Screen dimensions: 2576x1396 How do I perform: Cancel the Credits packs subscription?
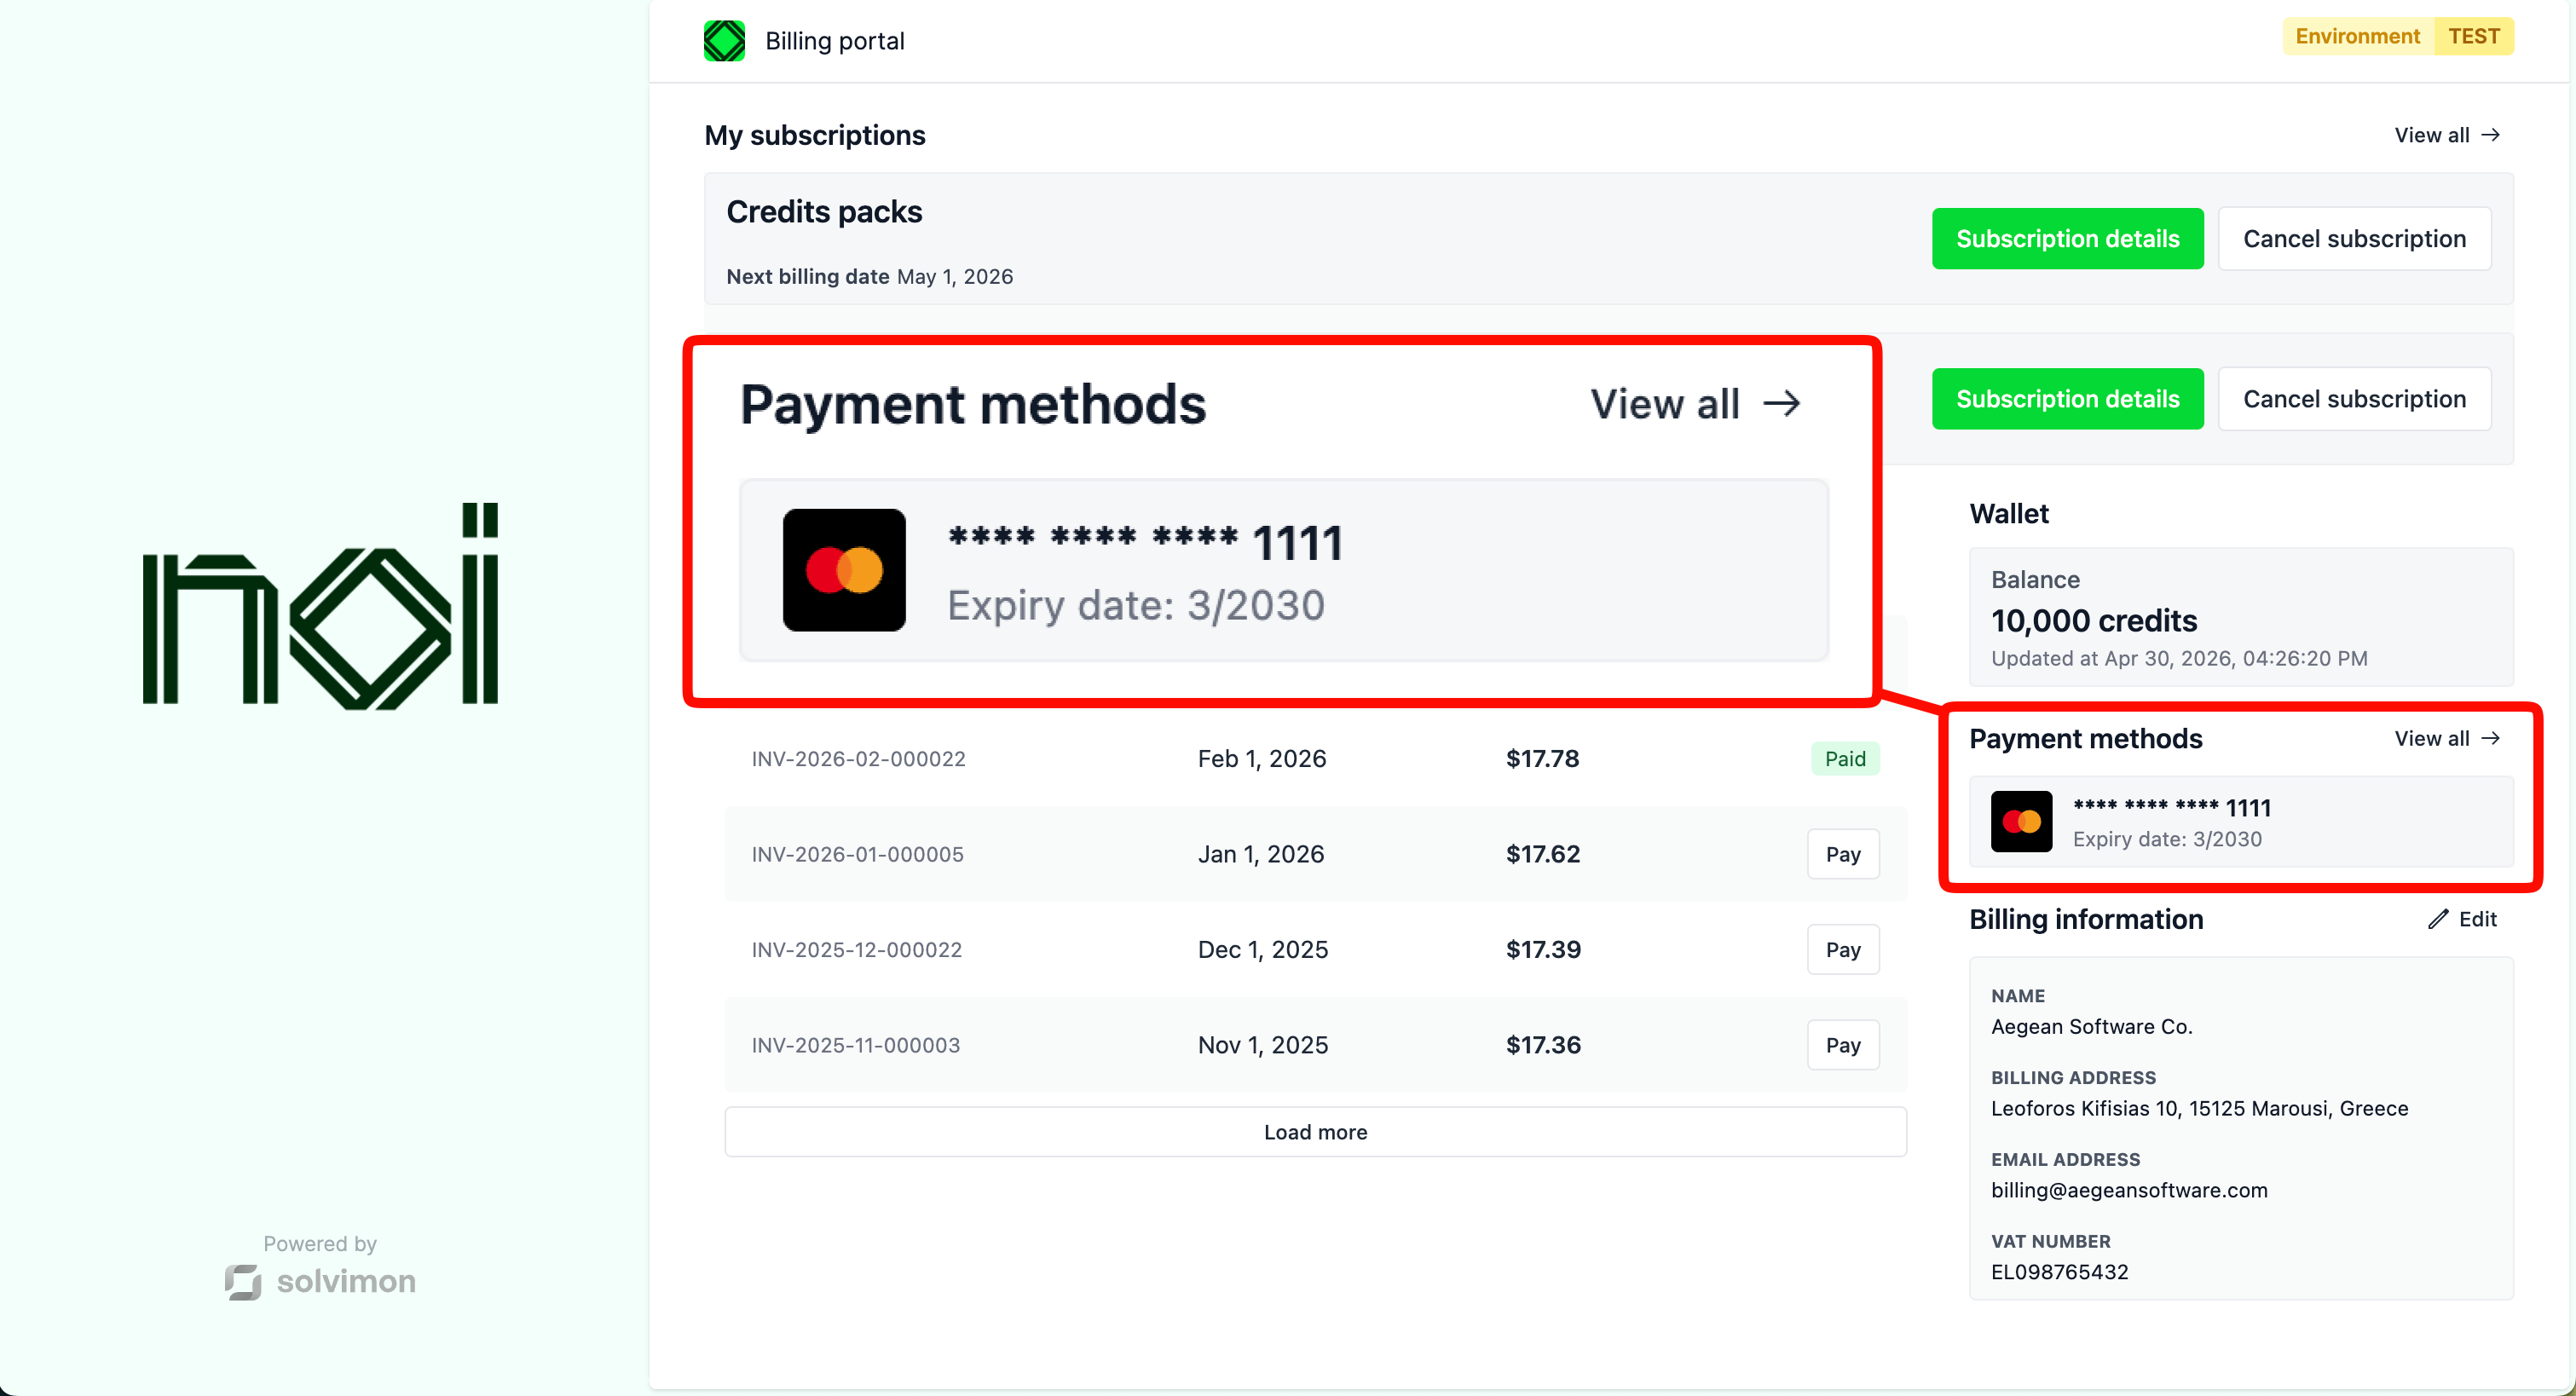pos(2354,239)
